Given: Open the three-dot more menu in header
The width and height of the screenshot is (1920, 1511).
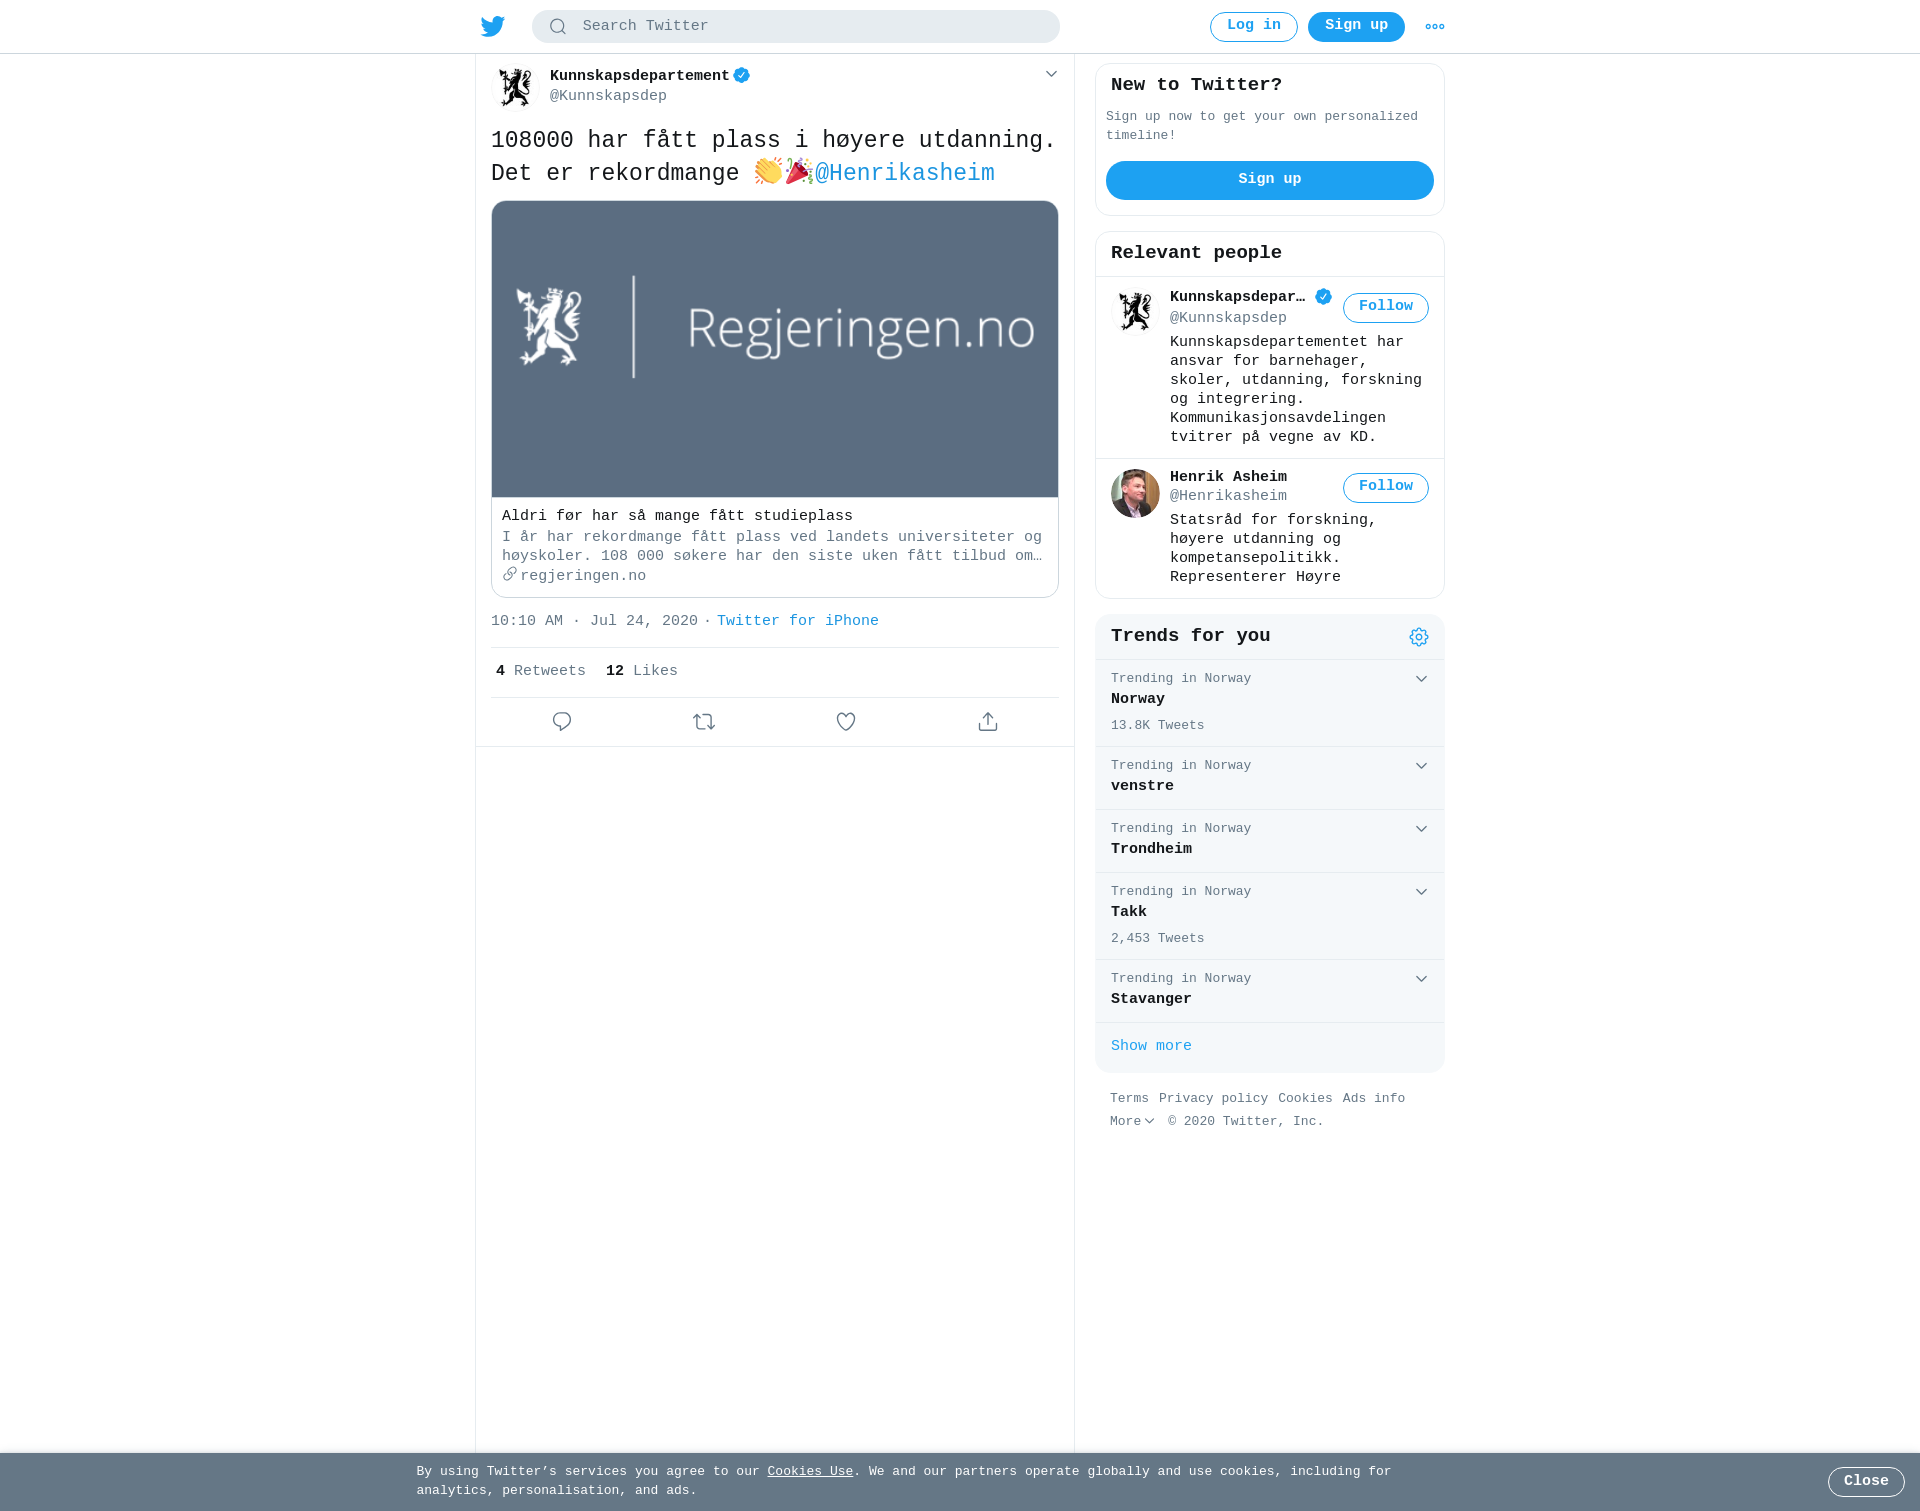Looking at the screenshot, I should [x=1435, y=27].
